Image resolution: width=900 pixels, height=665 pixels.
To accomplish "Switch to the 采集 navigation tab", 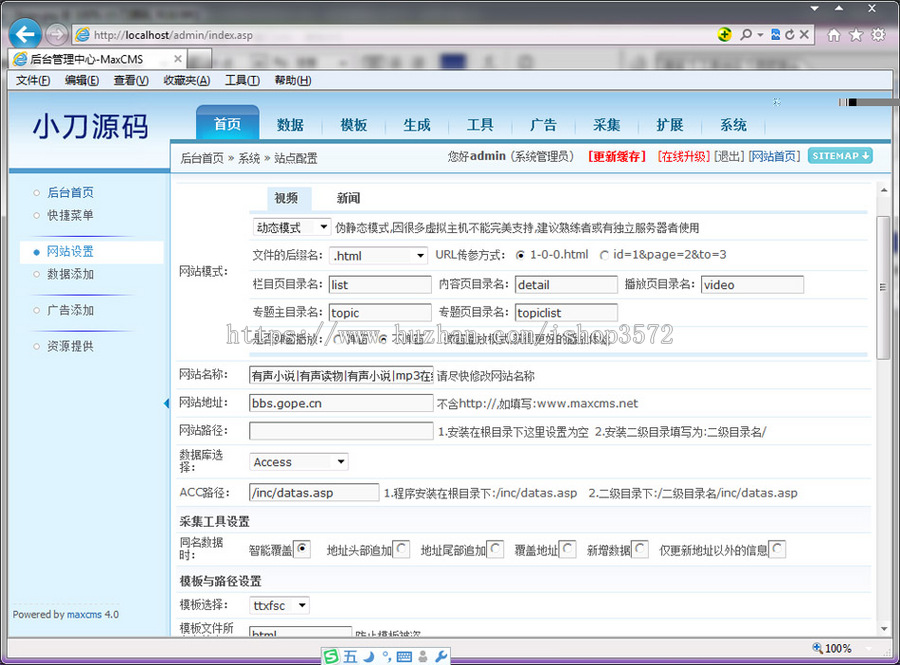I will (607, 125).
